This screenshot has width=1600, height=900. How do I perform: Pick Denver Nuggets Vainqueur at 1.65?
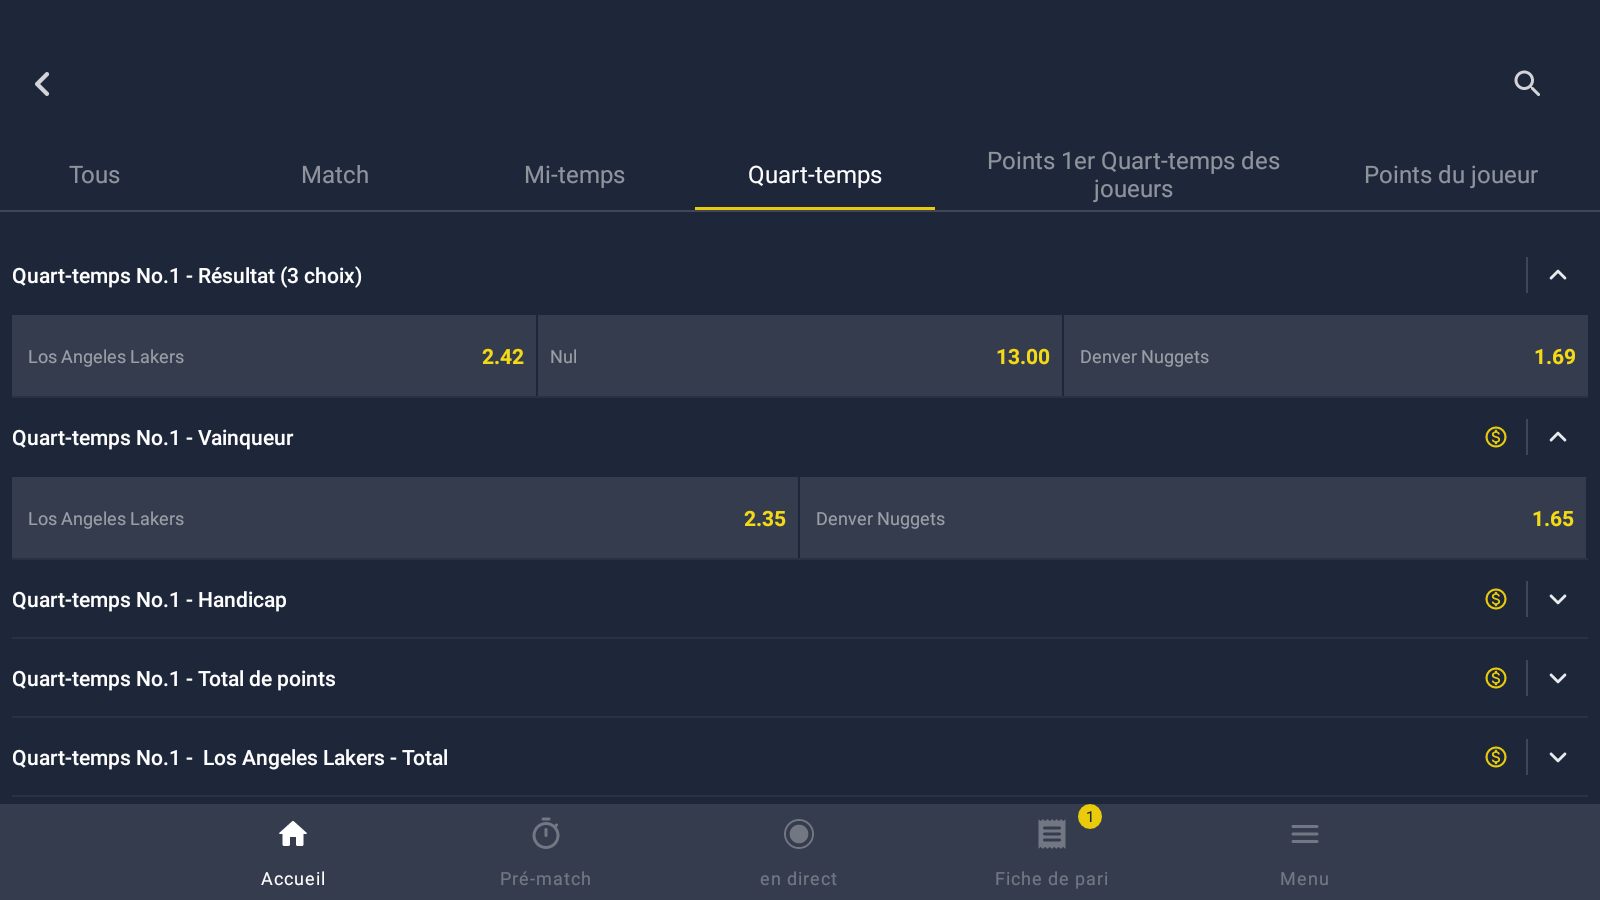(x=1193, y=519)
